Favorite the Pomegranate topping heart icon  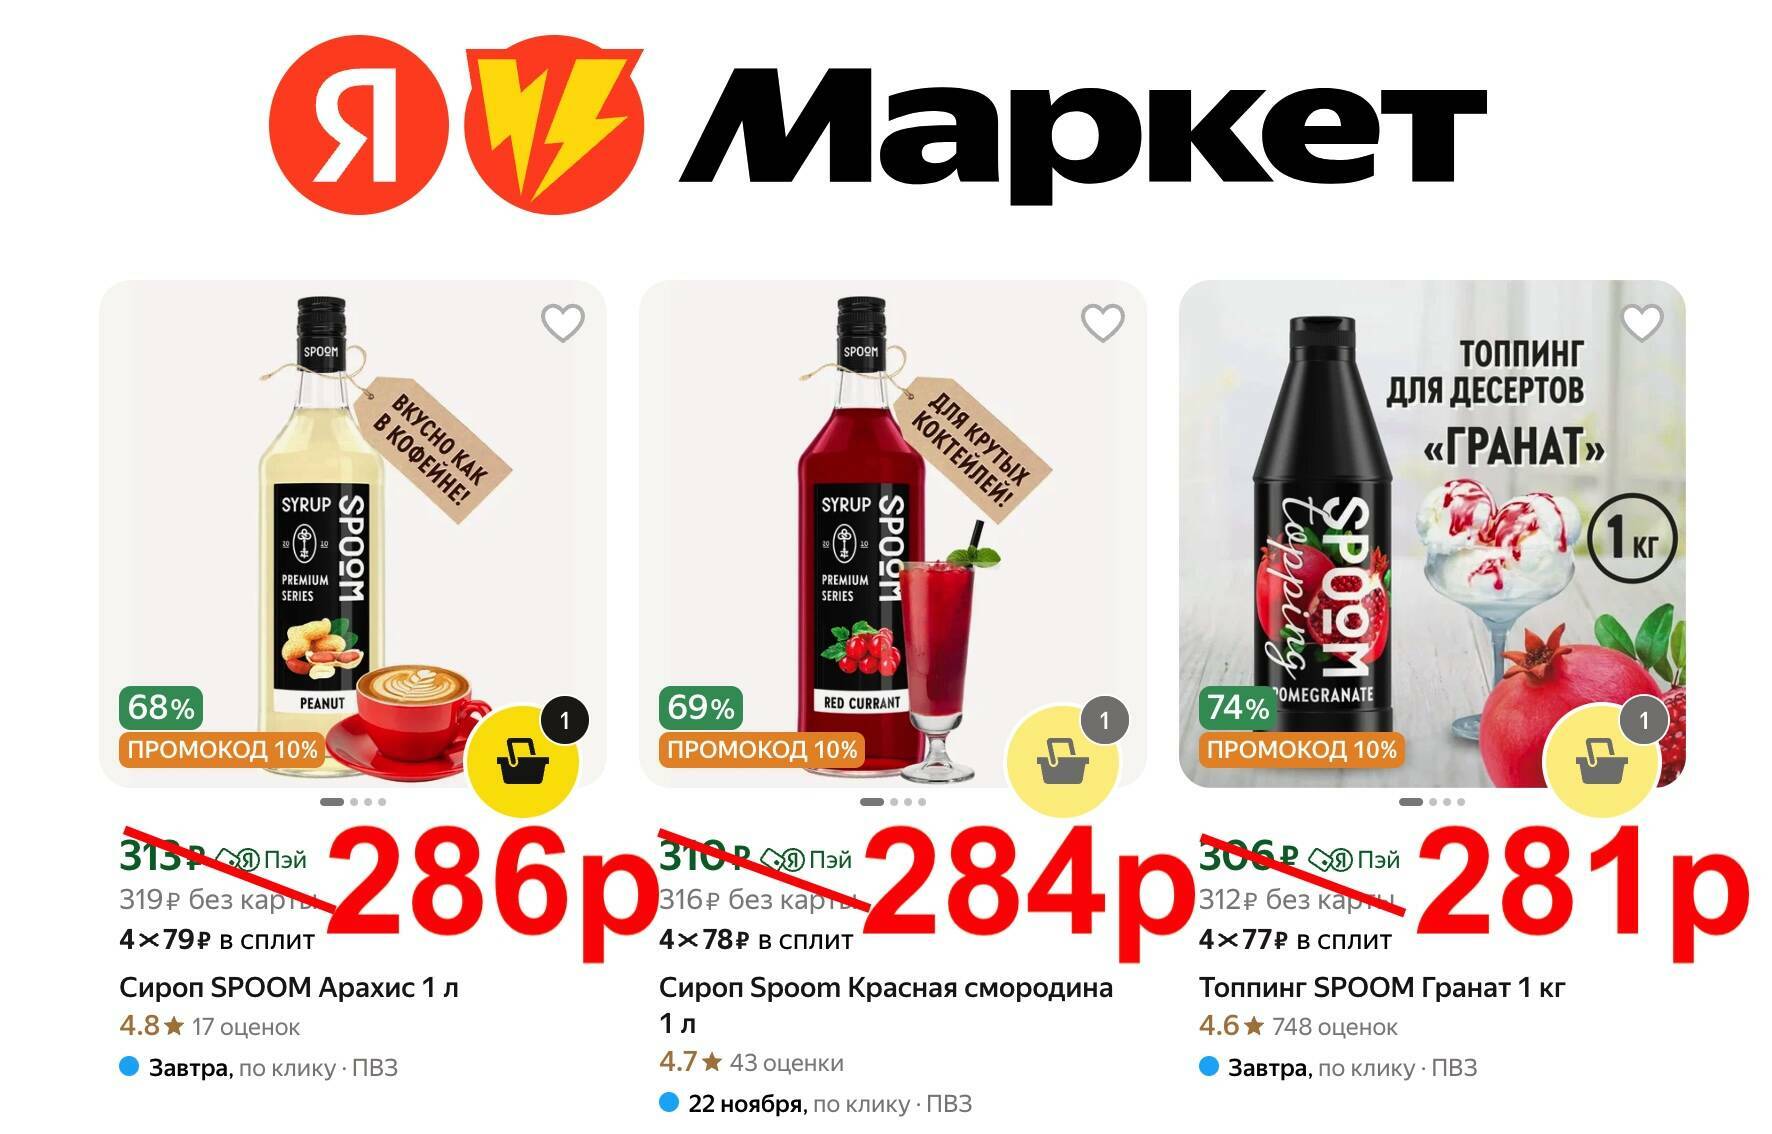(x=1642, y=323)
